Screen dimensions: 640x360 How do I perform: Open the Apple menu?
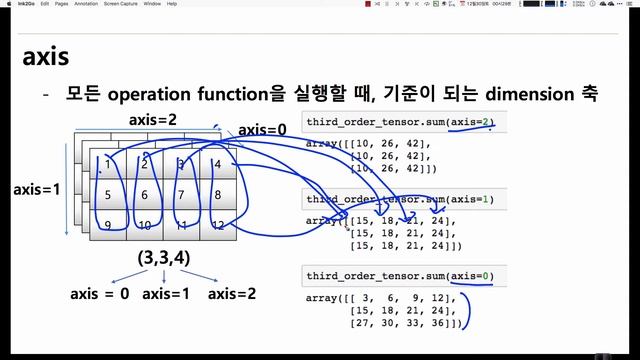(9, 4)
